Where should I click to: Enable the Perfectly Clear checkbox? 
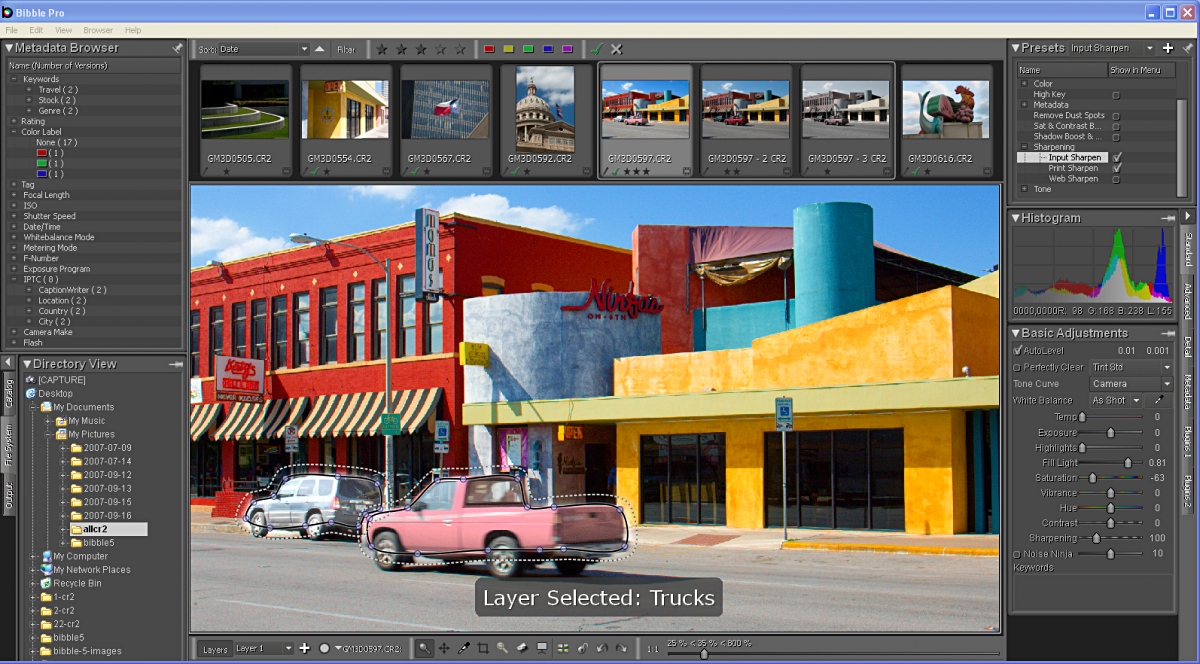[1018, 367]
